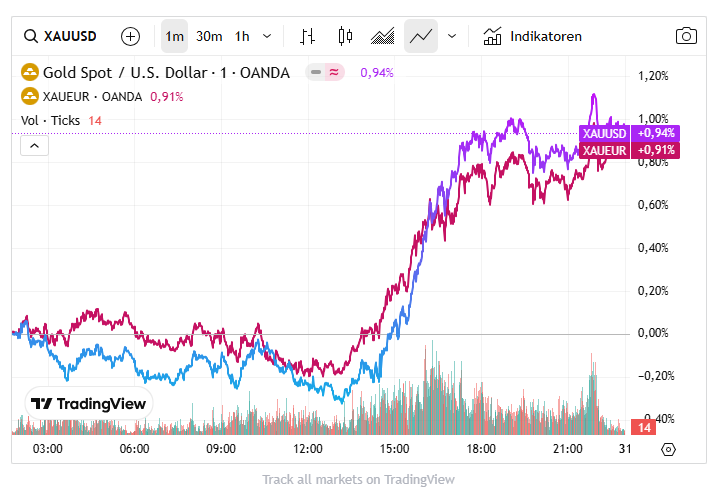This screenshot has width=723, height=494.
Task: Select the bars chart style icon
Action: [x=307, y=36]
